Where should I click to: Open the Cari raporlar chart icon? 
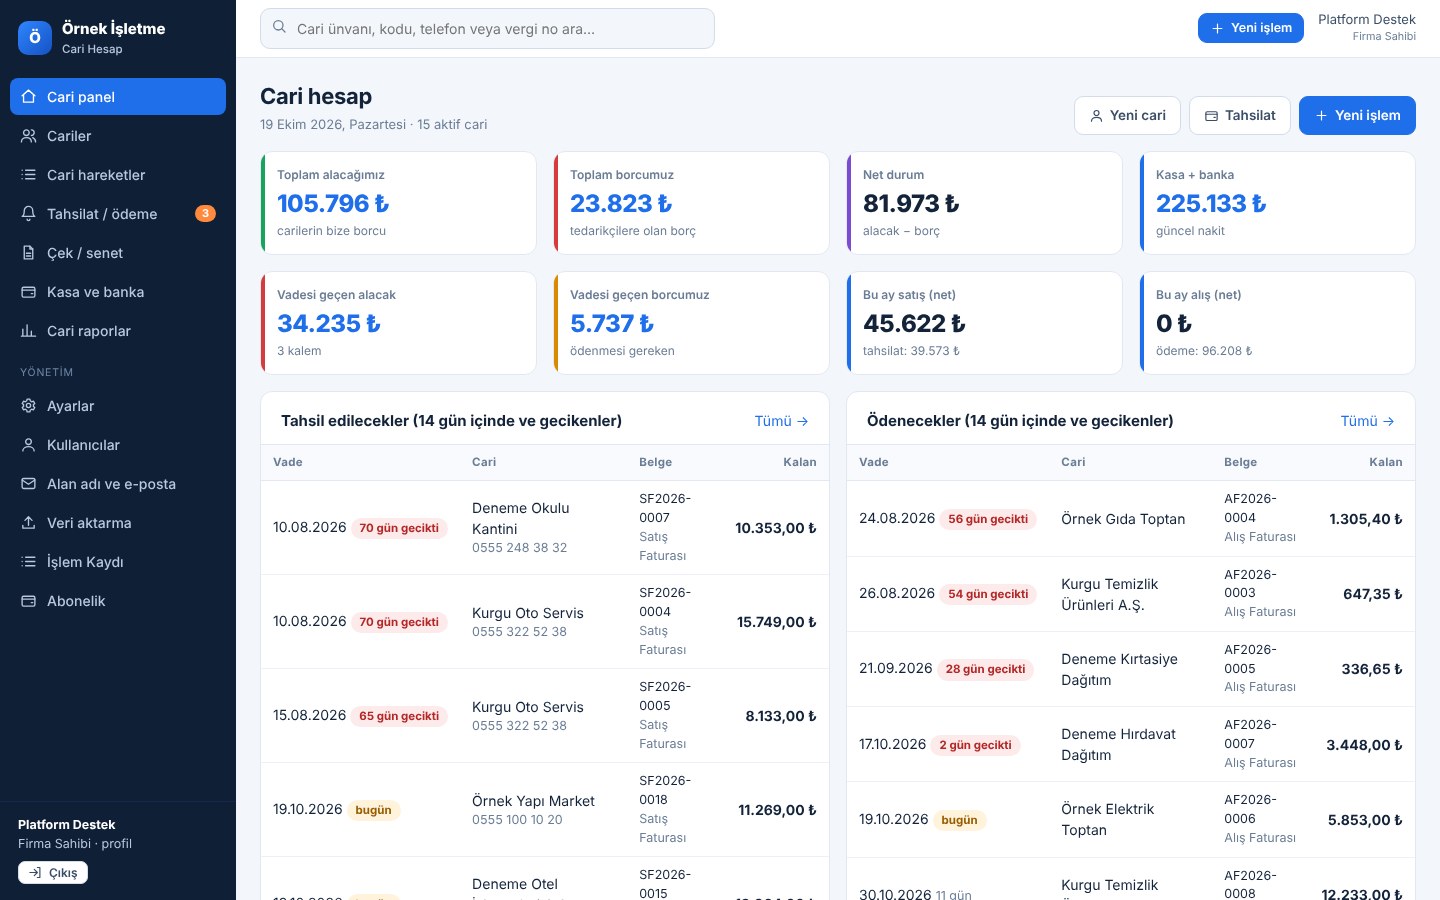[x=28, y=331]
